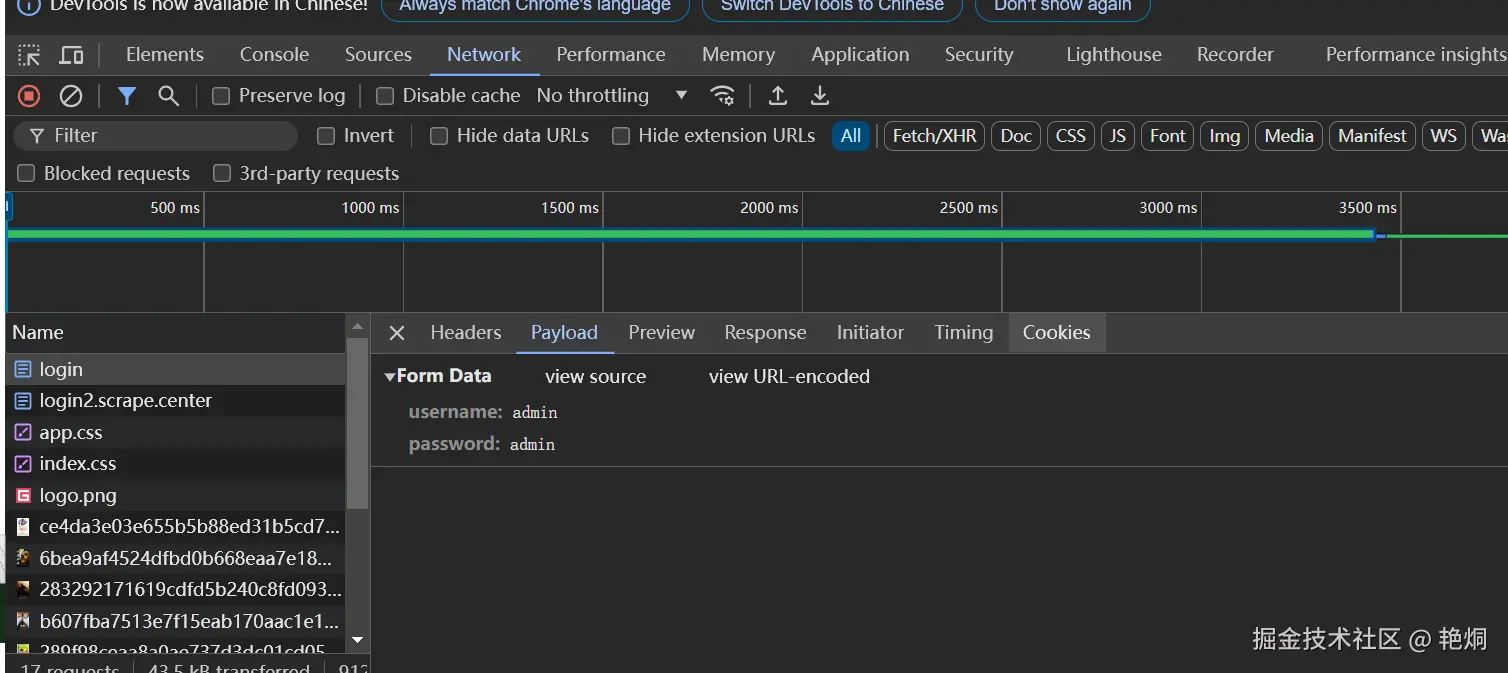Select the Payload tab
1508x673 pixels.
point(564,333)
